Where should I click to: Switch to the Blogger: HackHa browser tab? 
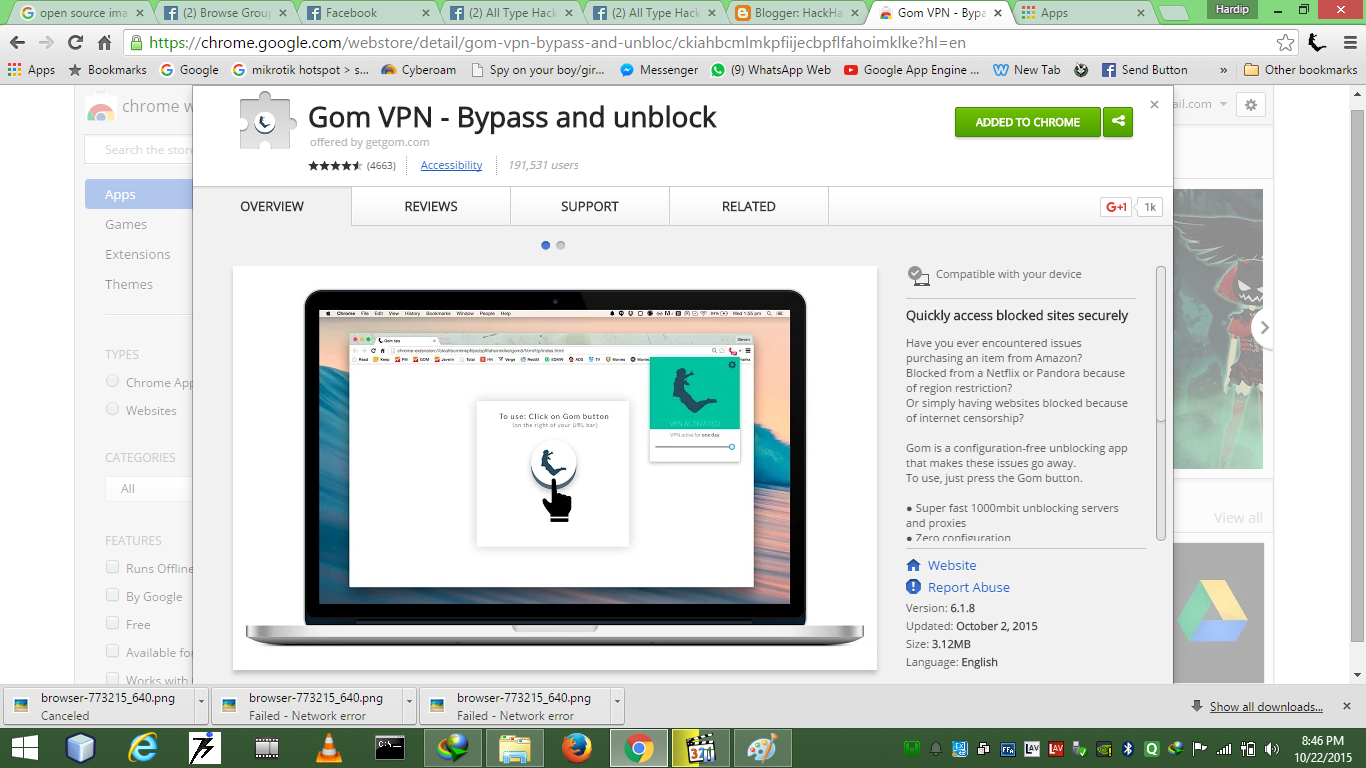tap(798, 13)
